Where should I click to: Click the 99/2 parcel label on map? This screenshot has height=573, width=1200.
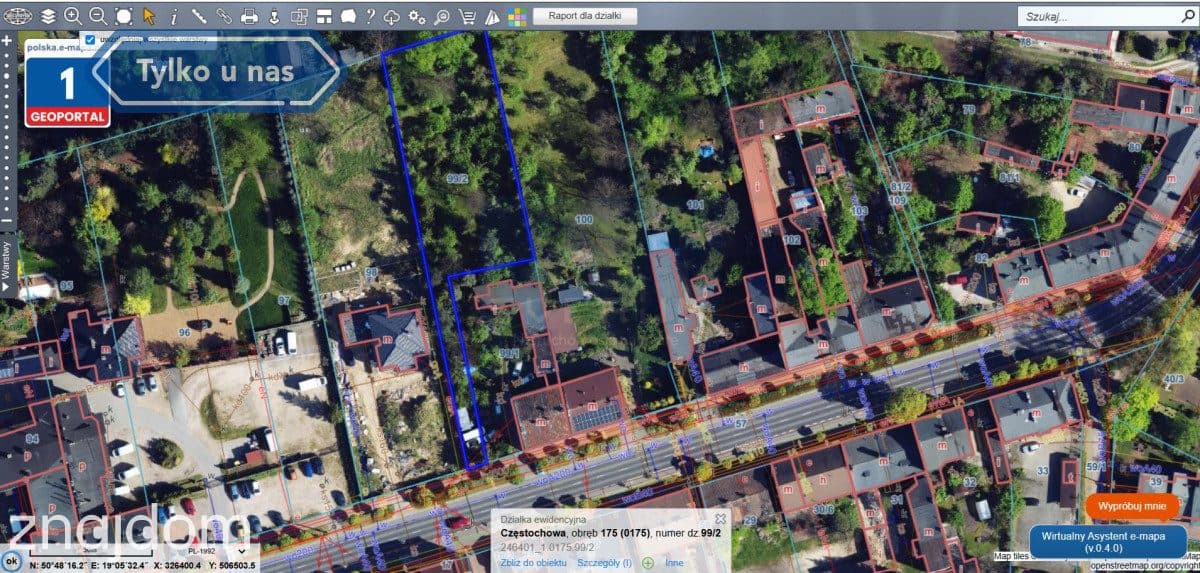(458, 179)
